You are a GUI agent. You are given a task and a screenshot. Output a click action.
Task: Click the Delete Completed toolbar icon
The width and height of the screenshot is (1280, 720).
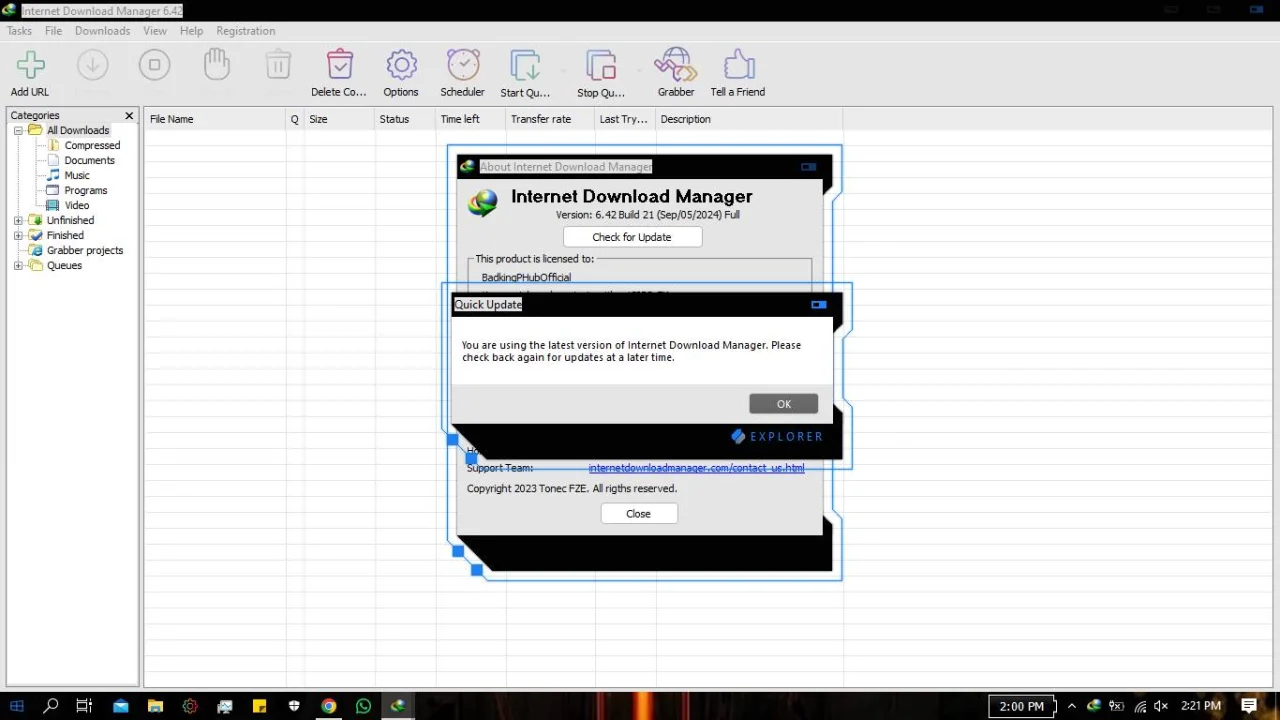[339, 66]
